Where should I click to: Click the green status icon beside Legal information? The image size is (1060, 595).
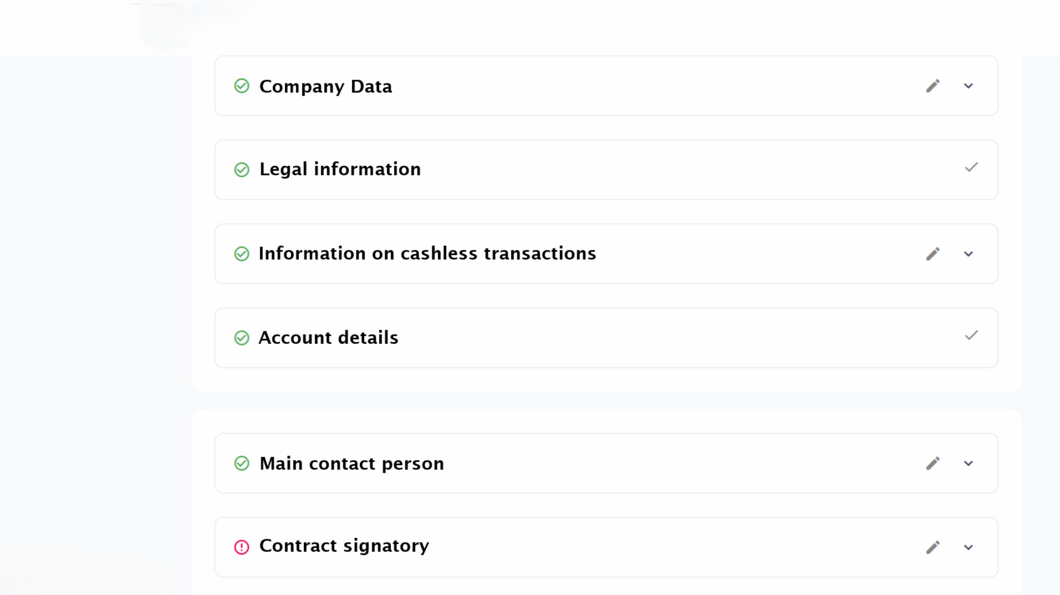241,170
